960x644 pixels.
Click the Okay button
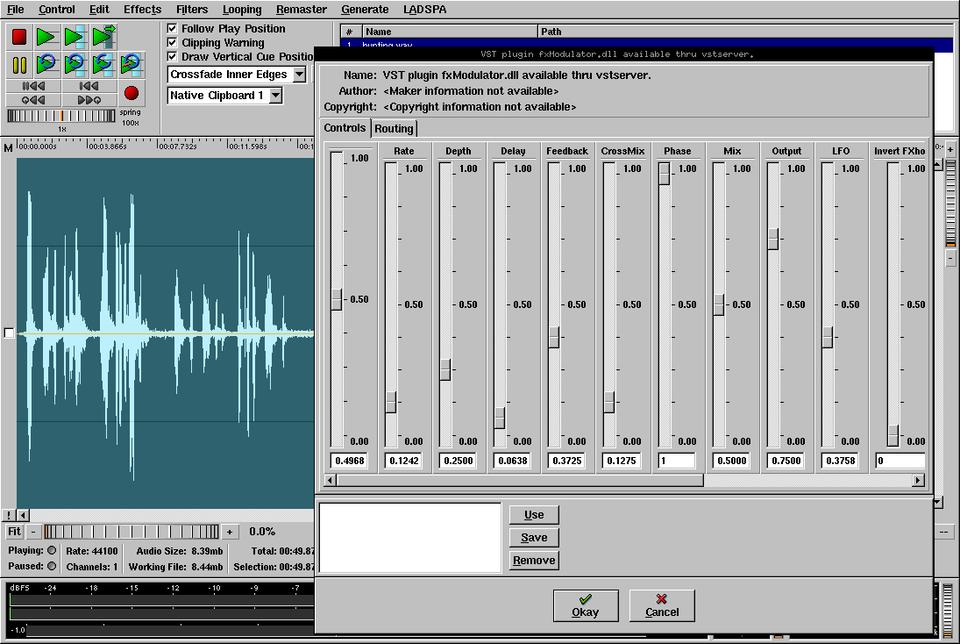tap(585, 605)
